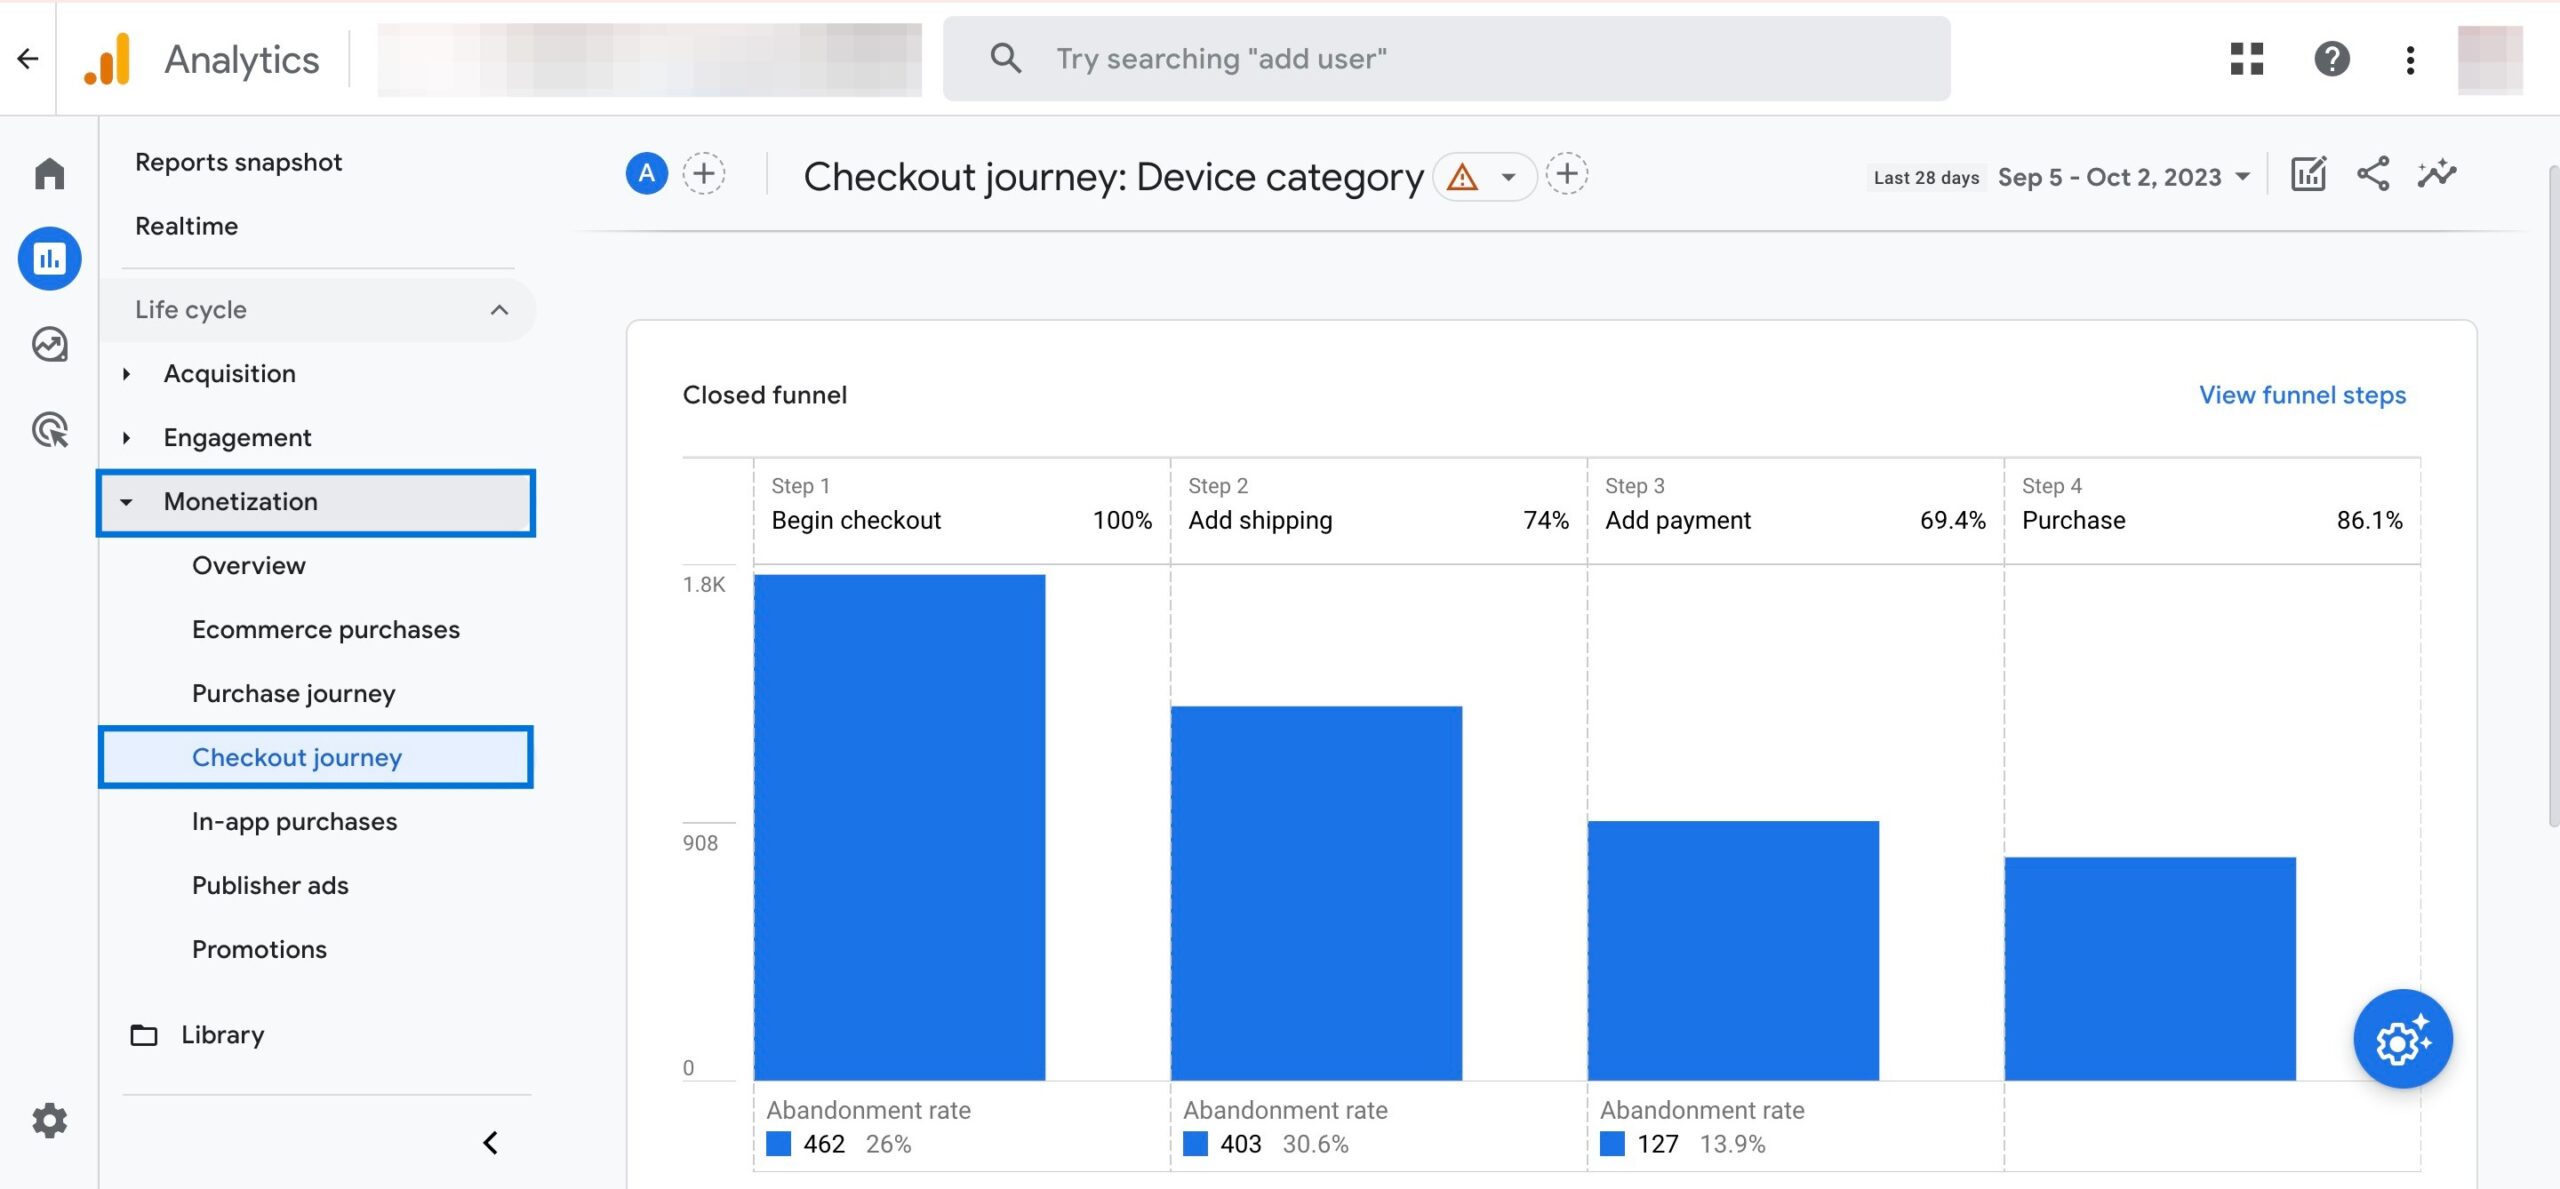Image resolution: width=2560 pixels, height=1189 pixels.
Task: Click the Add payment funnel bar
Action: [1733, 950]
